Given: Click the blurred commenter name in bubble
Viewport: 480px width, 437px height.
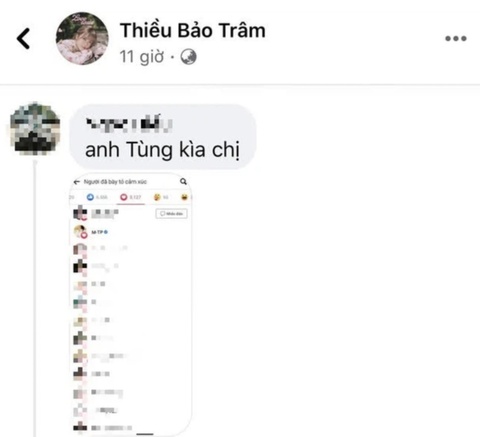Looking at the screenshot, I should click(129, 125).
